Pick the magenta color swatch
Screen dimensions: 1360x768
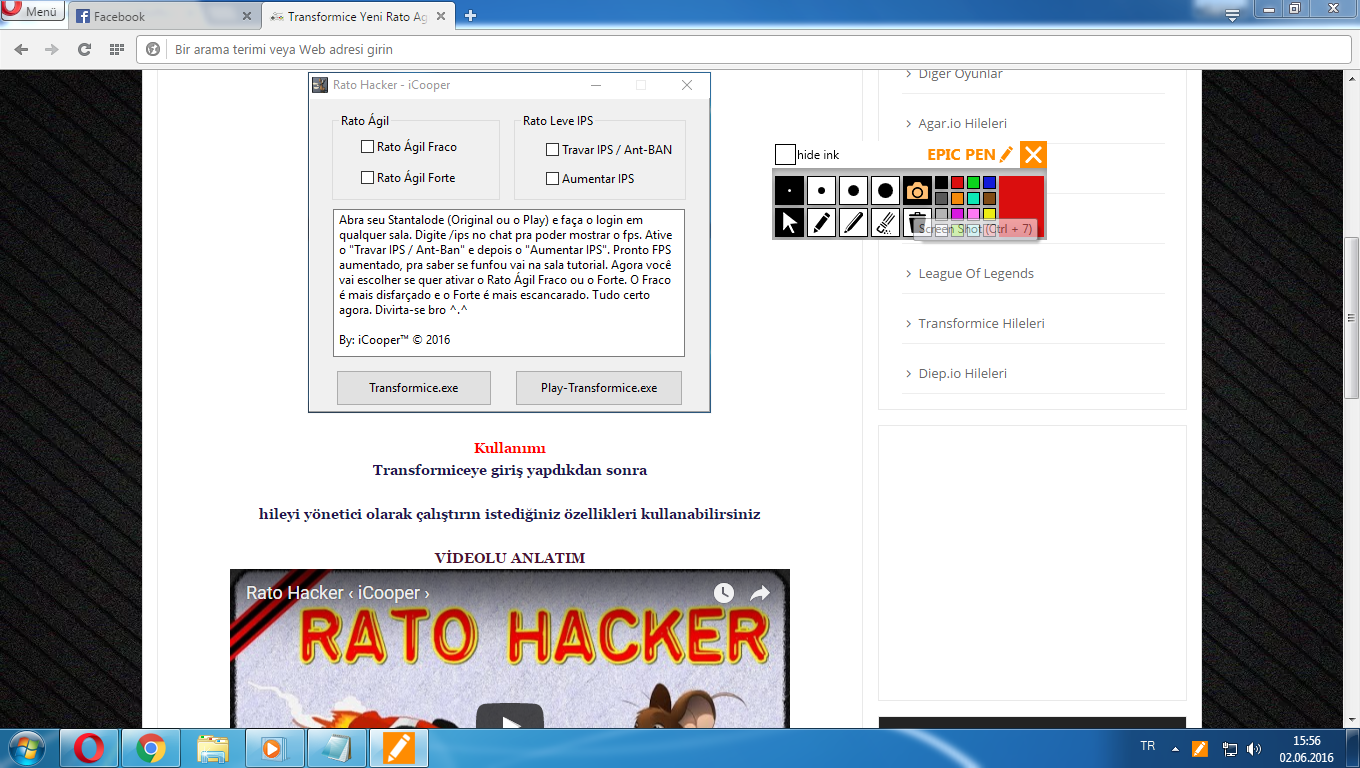coord(957,214)
